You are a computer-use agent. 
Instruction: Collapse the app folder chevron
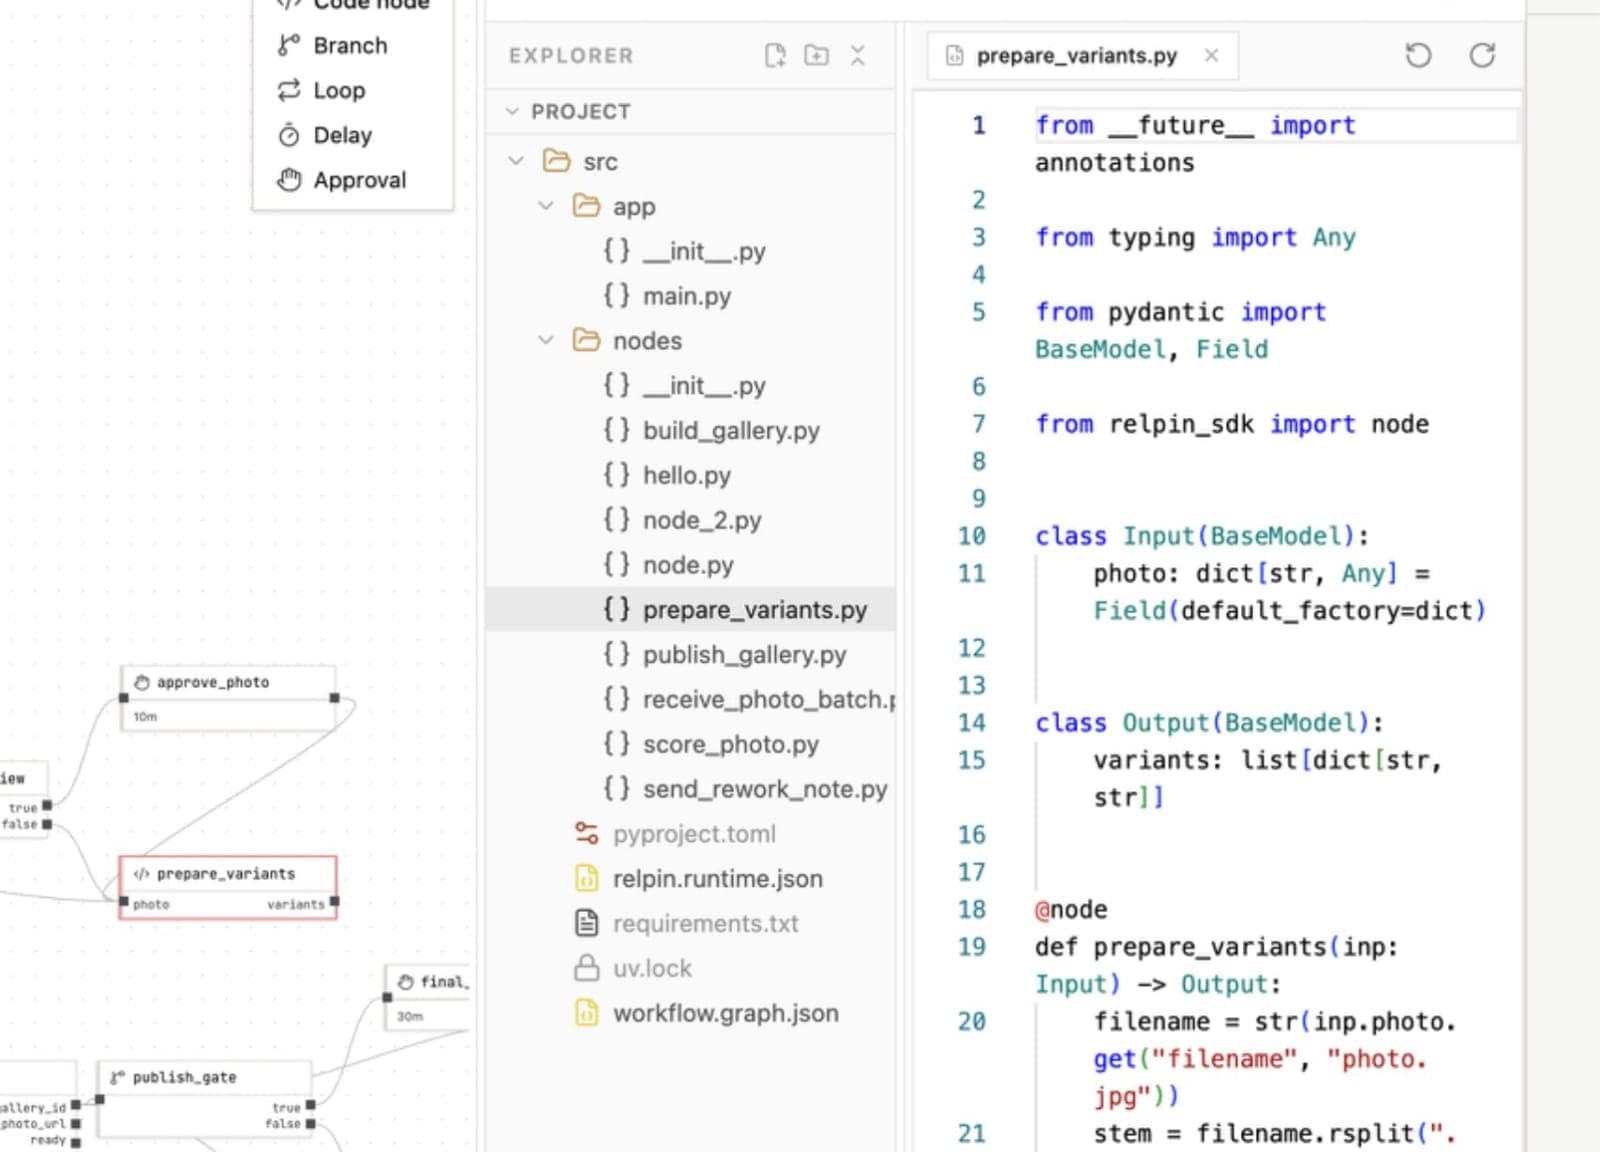click(x=546, y=206)
